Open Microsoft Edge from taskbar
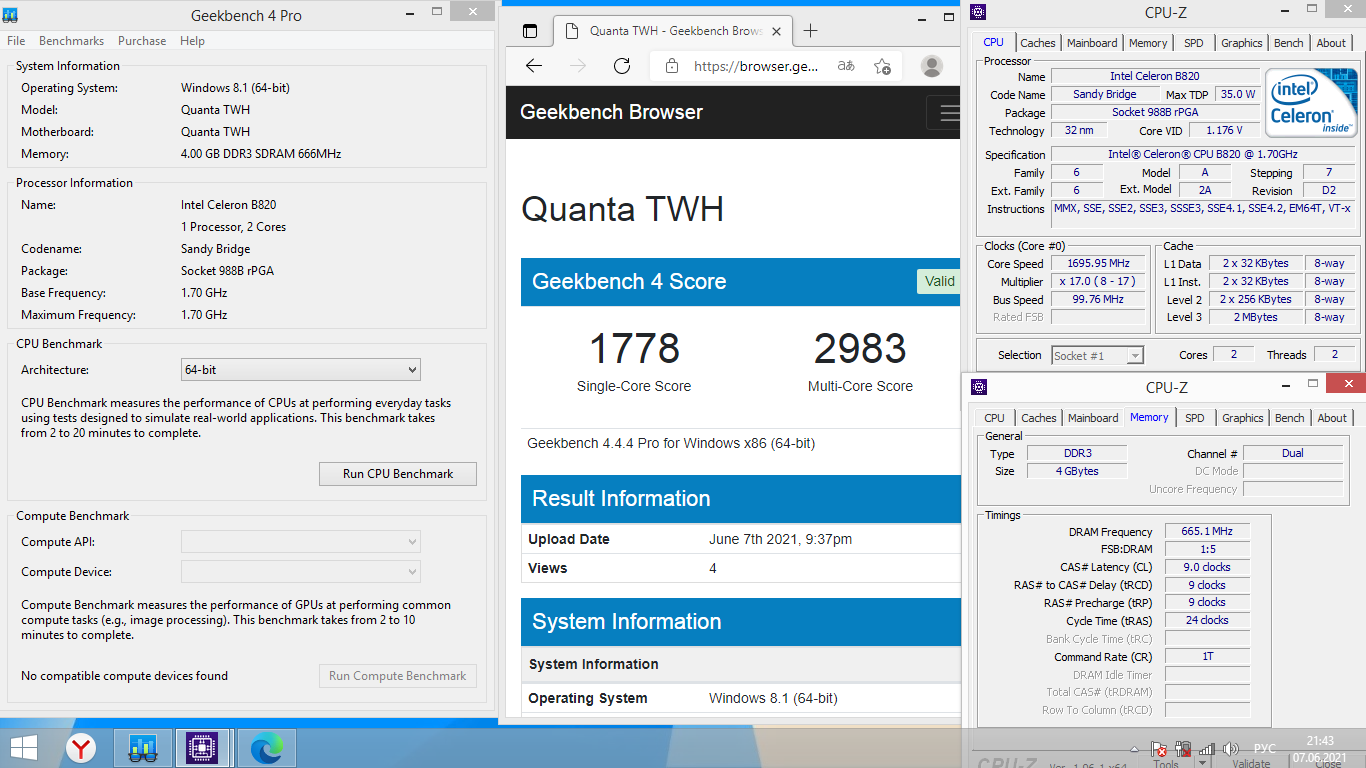The width and height of the screenshot is (1366, 768). [x=266, y=747]
